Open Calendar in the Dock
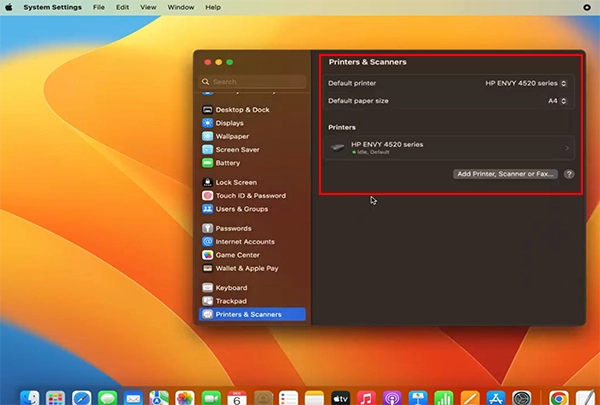The height and width of the screenshot is (405, 600). click(x=237, y=398)
